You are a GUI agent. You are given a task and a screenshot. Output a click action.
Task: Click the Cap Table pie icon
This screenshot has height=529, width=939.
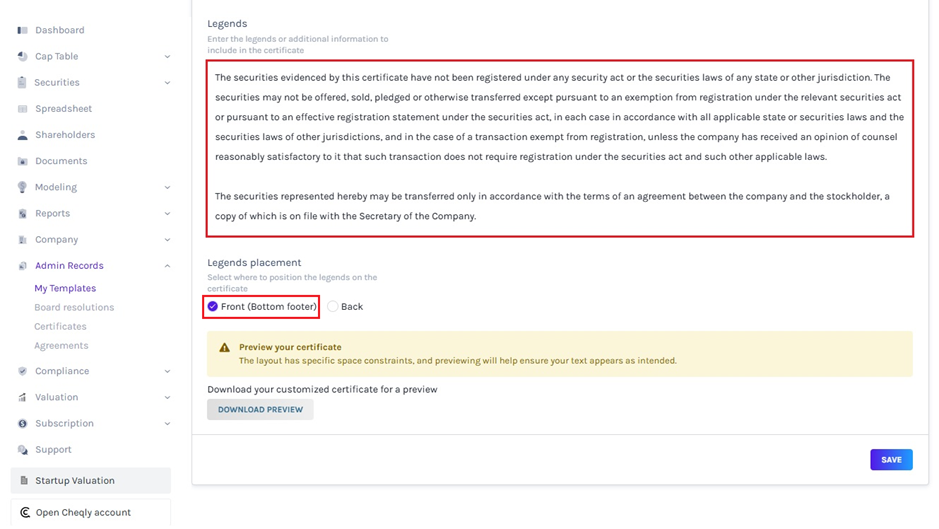23,57
